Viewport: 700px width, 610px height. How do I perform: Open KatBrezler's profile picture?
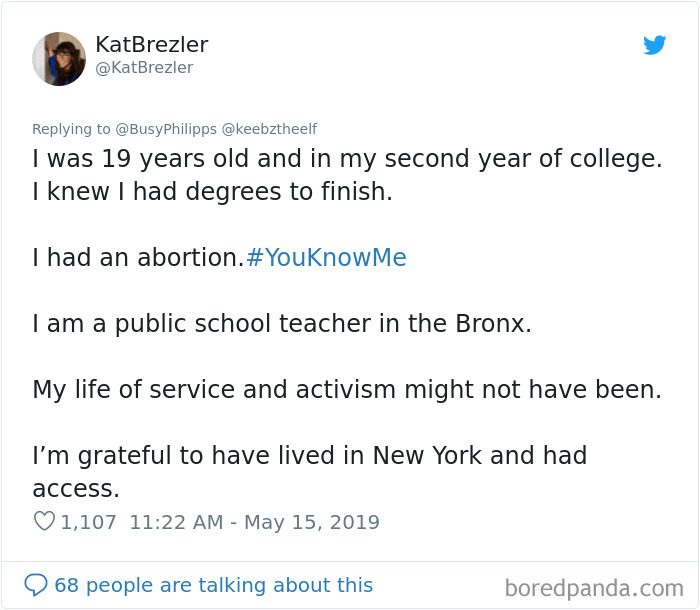pyautogui.click(x=59, y=58)
